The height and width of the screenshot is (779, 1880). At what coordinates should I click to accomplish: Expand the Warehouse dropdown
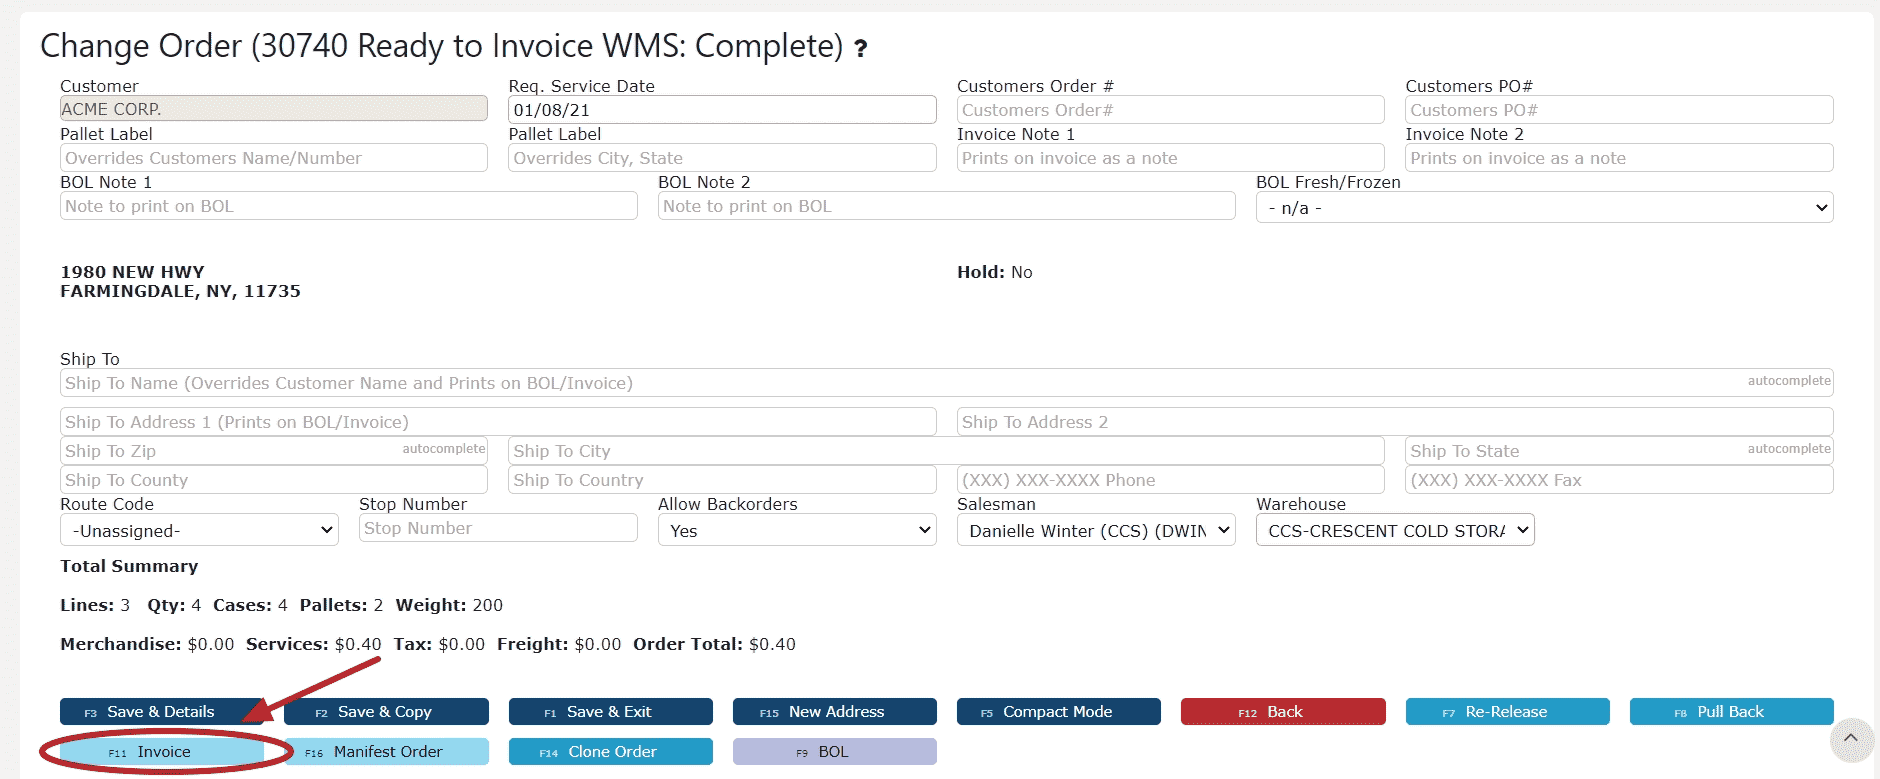[x=1394, y=531]
